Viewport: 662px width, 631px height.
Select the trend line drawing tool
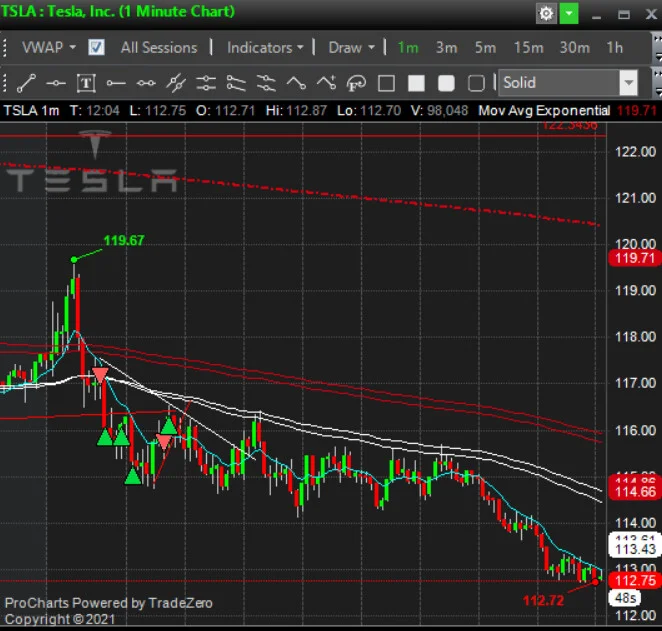pos(26,83)
